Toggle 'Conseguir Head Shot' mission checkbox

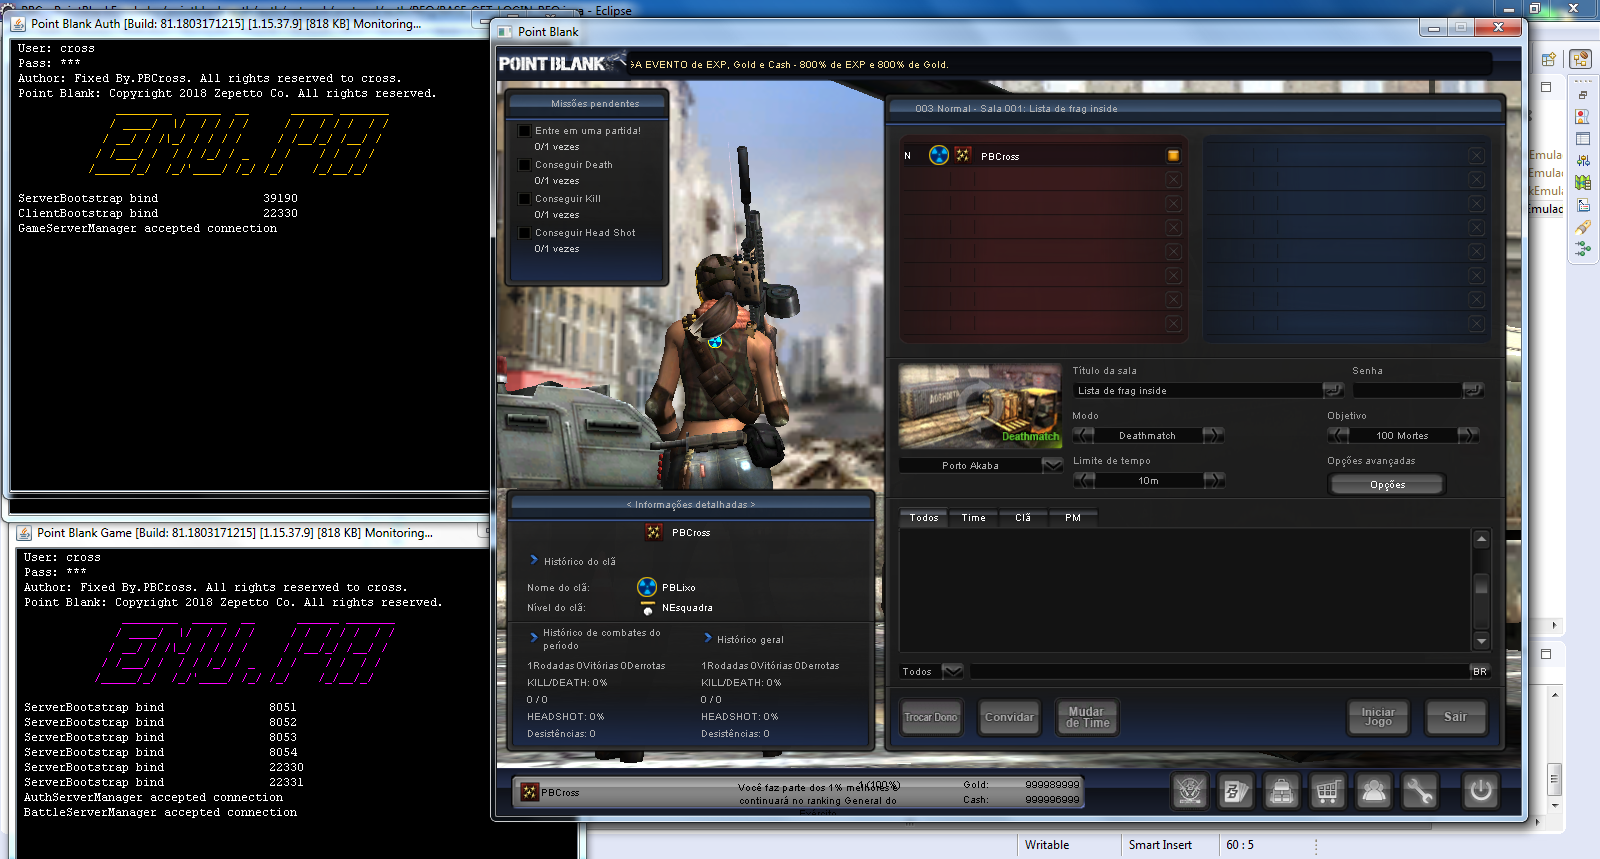coord(524,232)
